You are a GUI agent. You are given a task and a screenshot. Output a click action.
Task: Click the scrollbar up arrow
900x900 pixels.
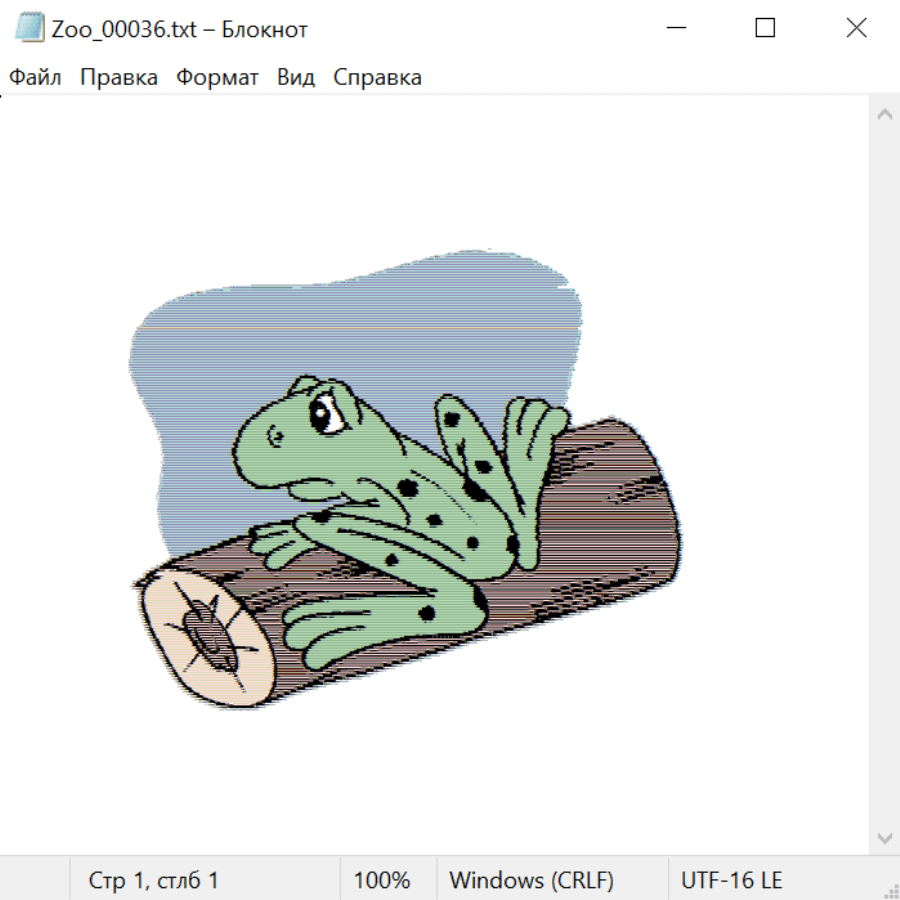[884, 115]
